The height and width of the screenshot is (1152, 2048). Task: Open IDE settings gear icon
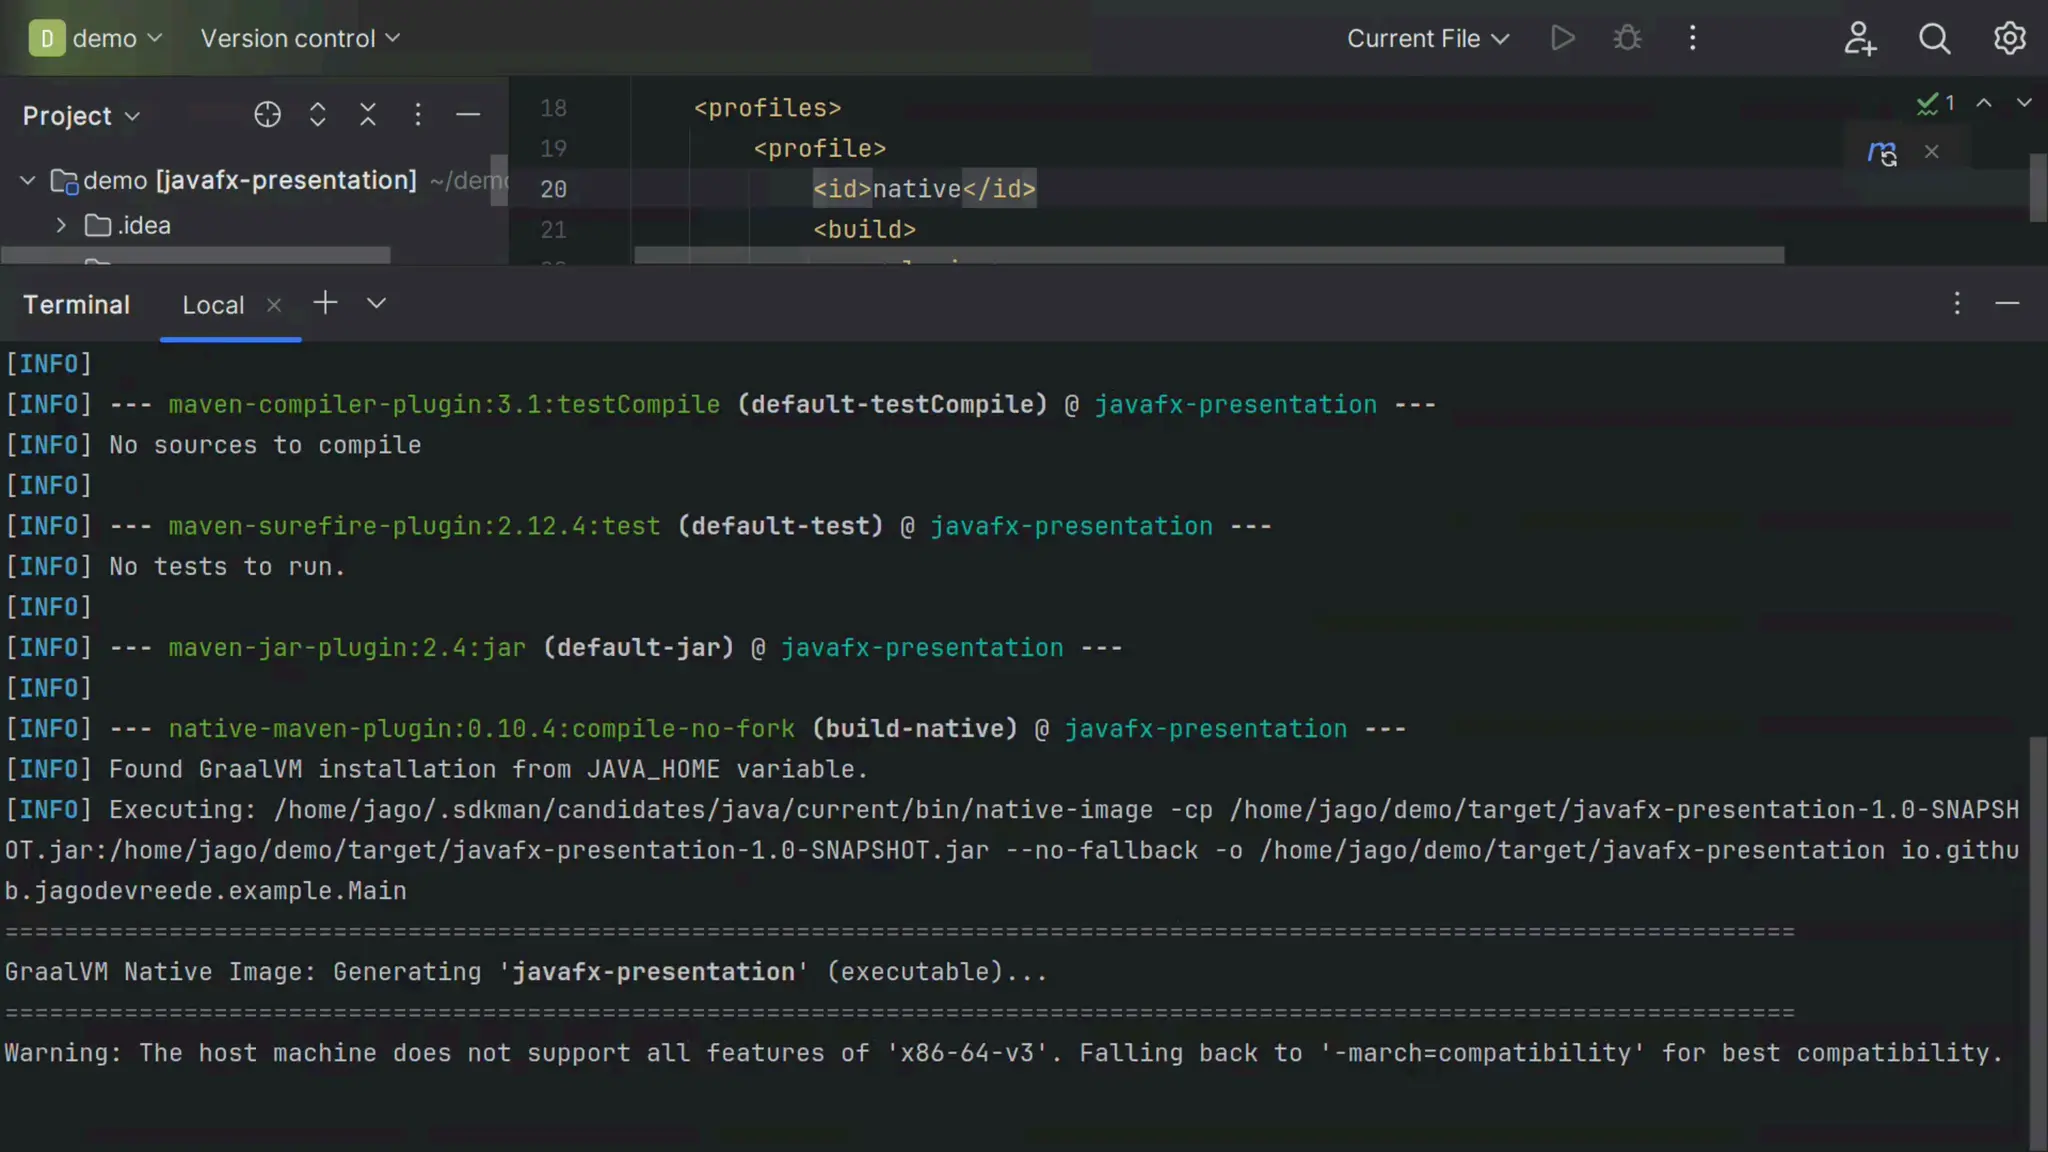coord(2009,38)
